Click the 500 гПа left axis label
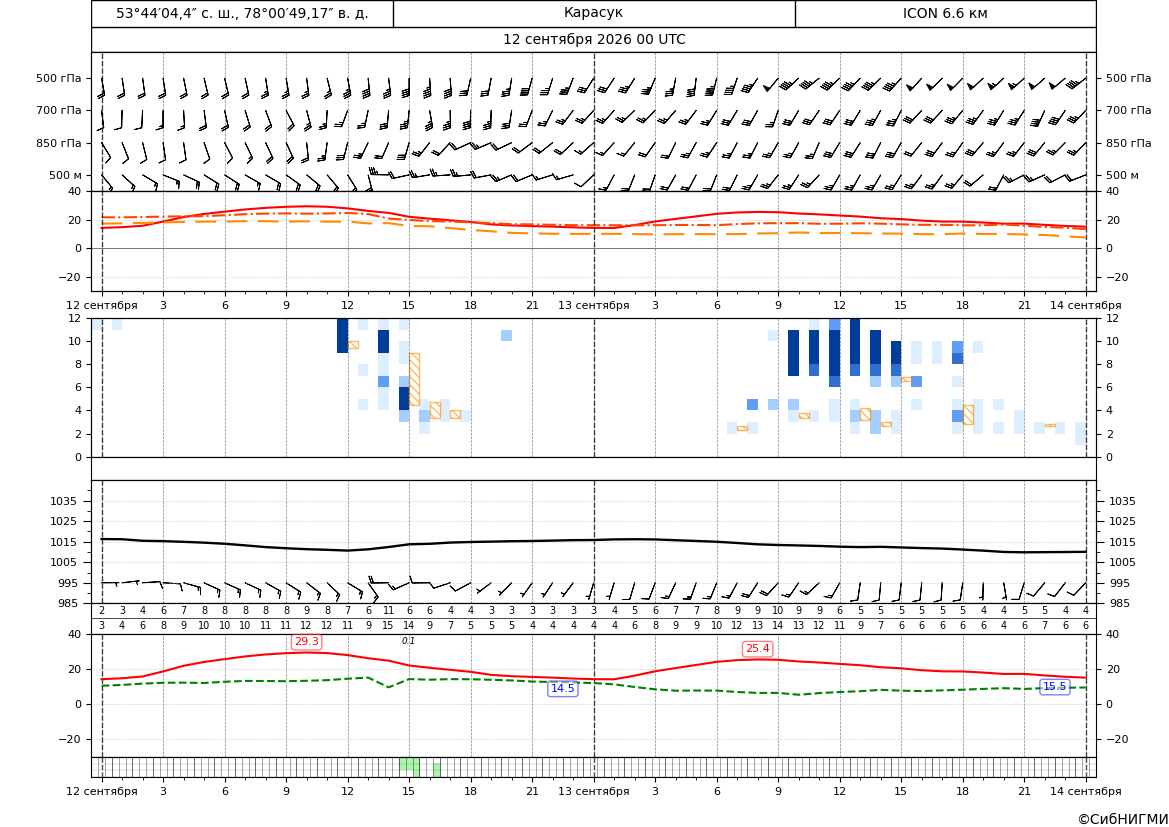The height and width of the screenshot is (827, 1169). (59, 78)
